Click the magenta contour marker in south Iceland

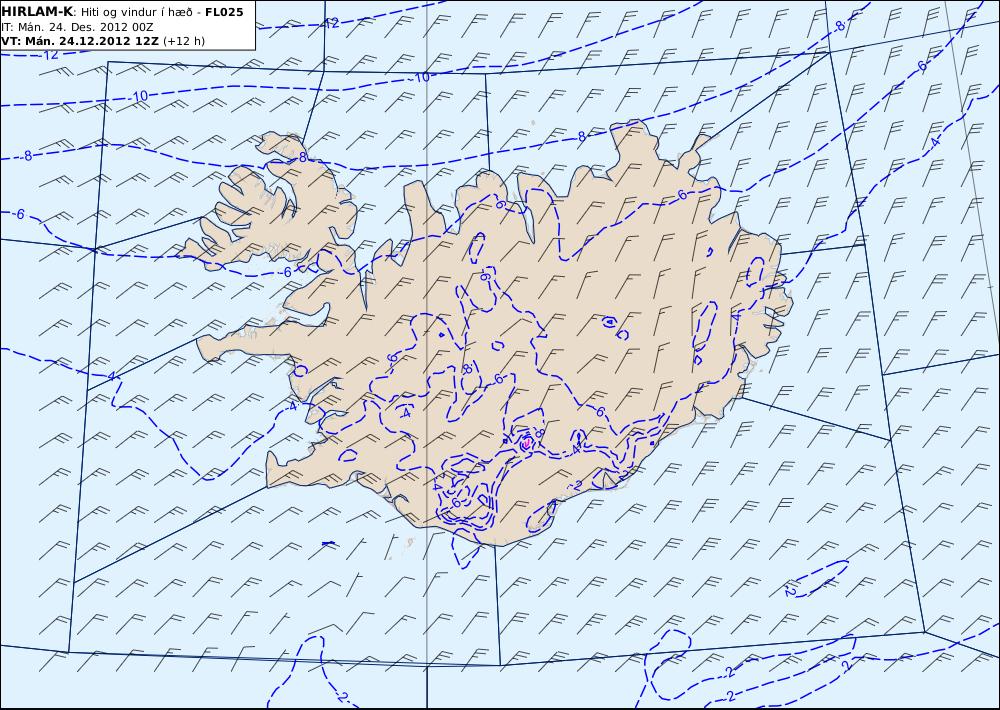tap(527, 443)
